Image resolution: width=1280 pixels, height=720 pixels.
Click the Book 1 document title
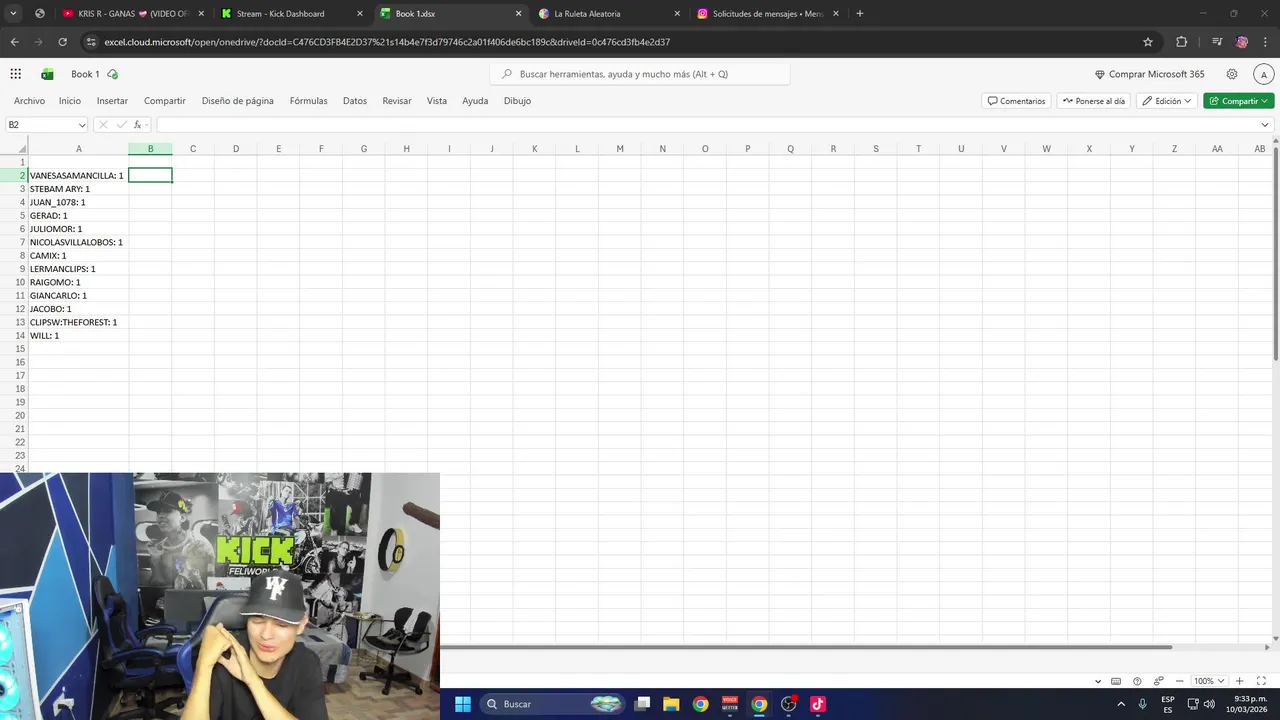point(85,74)
